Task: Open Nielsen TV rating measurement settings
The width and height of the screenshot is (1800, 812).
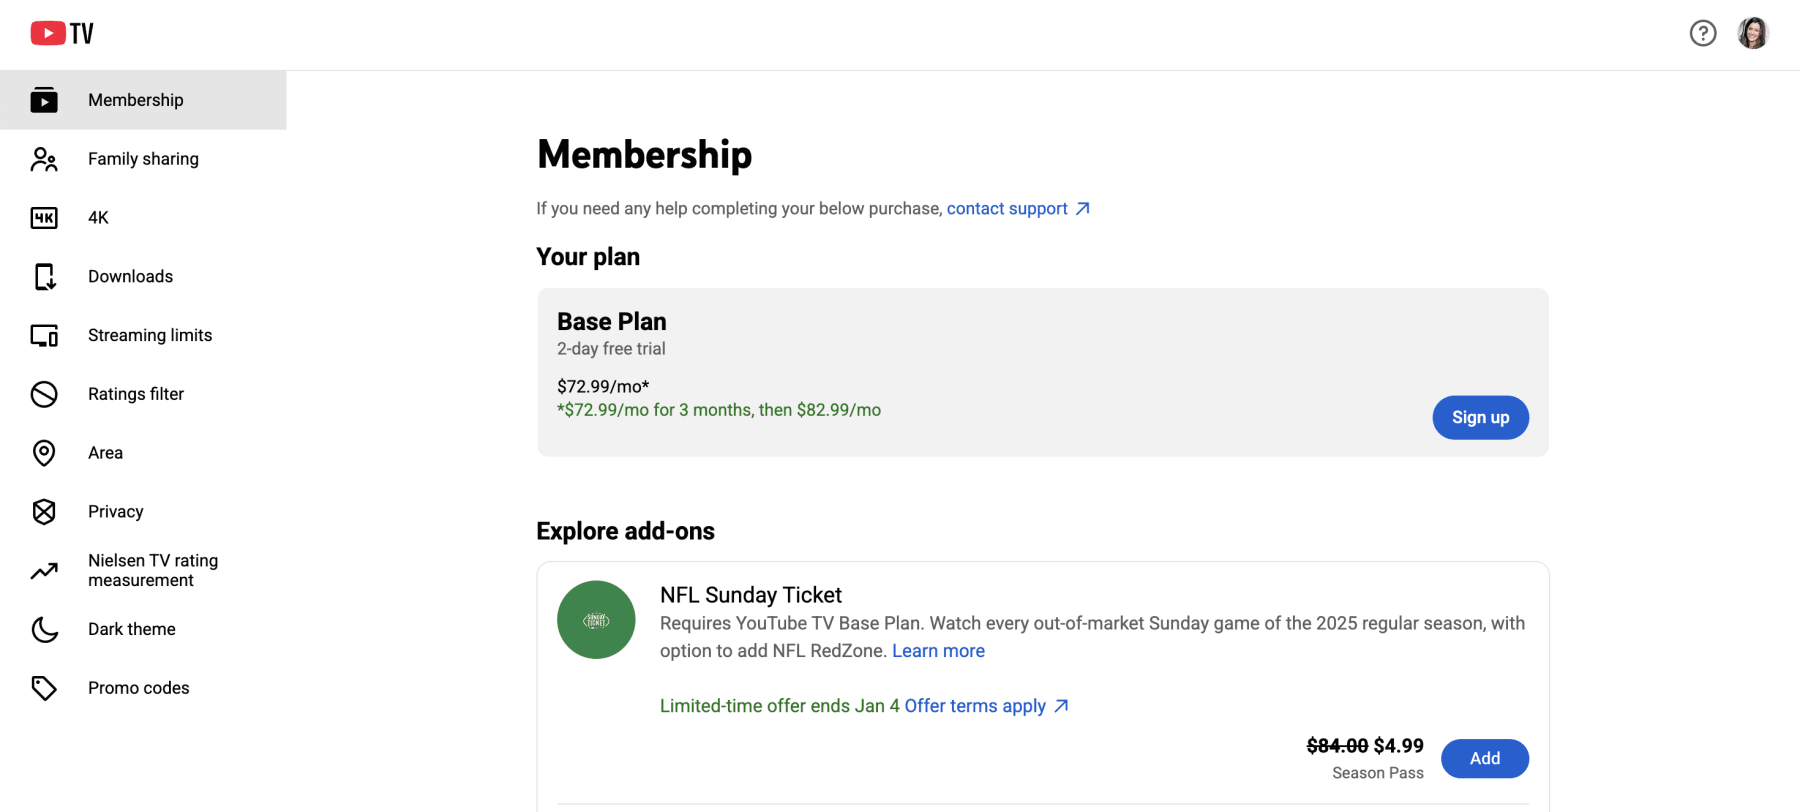Action: 153,570
